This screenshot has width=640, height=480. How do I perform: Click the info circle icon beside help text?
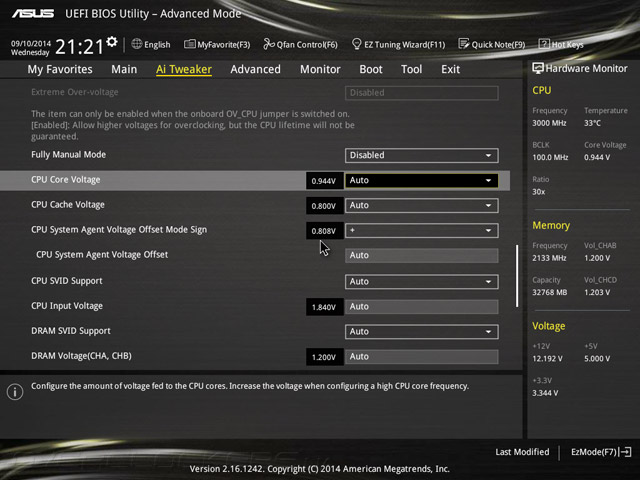click(x=15, y=392)
